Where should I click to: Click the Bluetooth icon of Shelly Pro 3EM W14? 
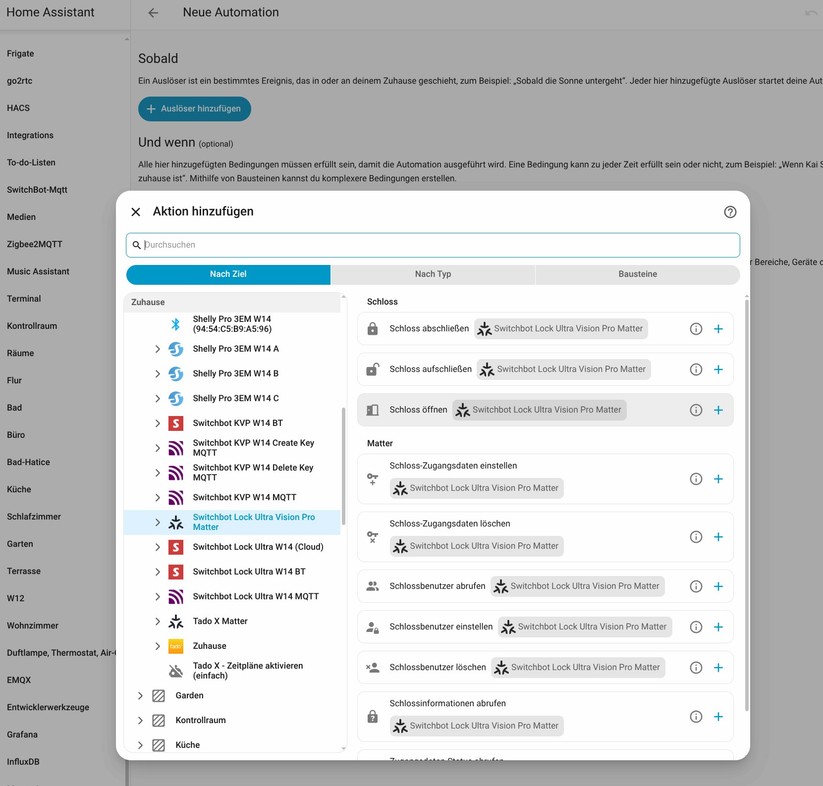175,324
